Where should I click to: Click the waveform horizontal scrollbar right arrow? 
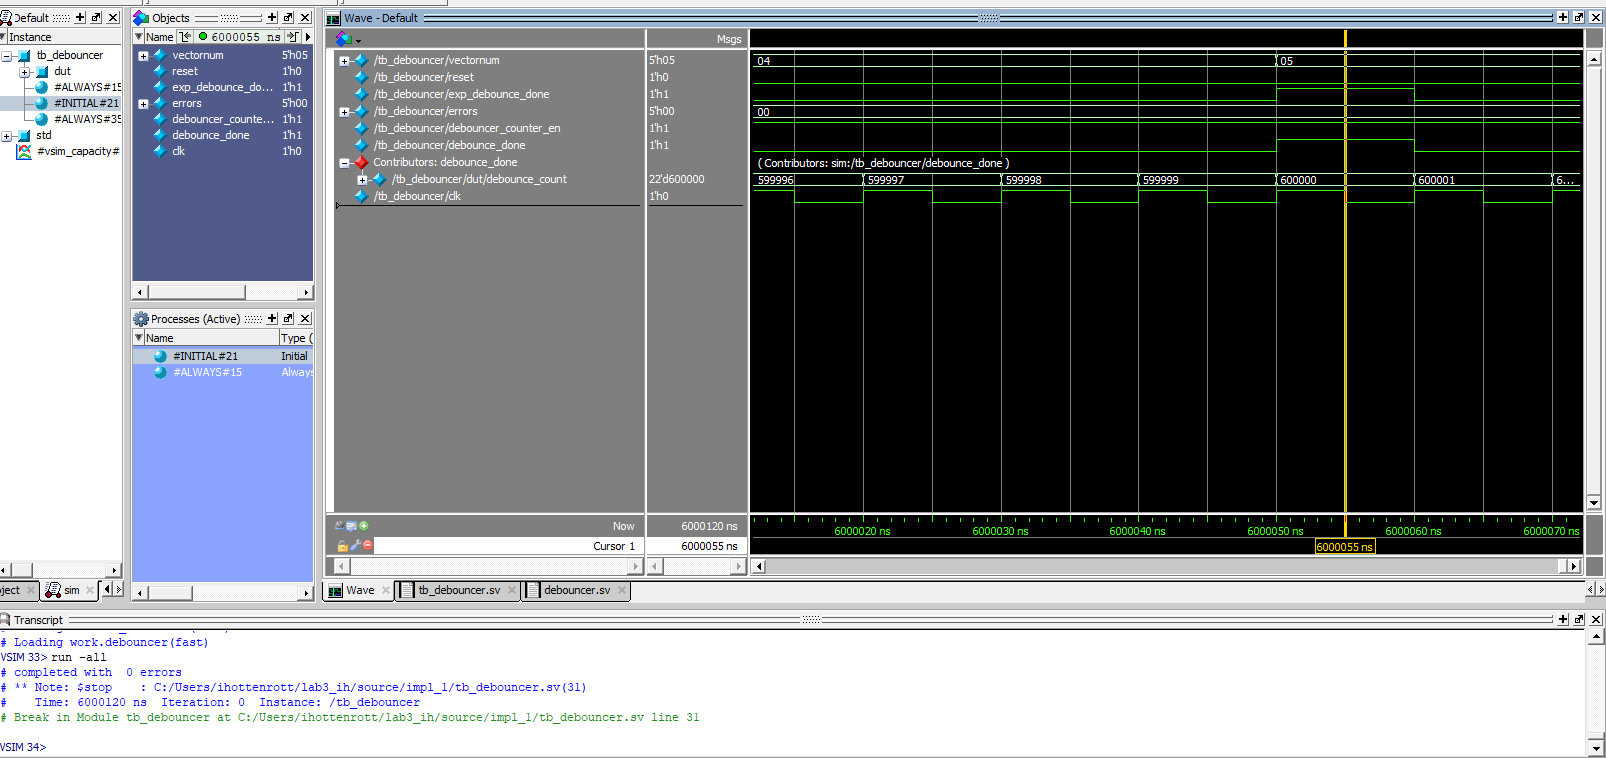pos(1573,566)
